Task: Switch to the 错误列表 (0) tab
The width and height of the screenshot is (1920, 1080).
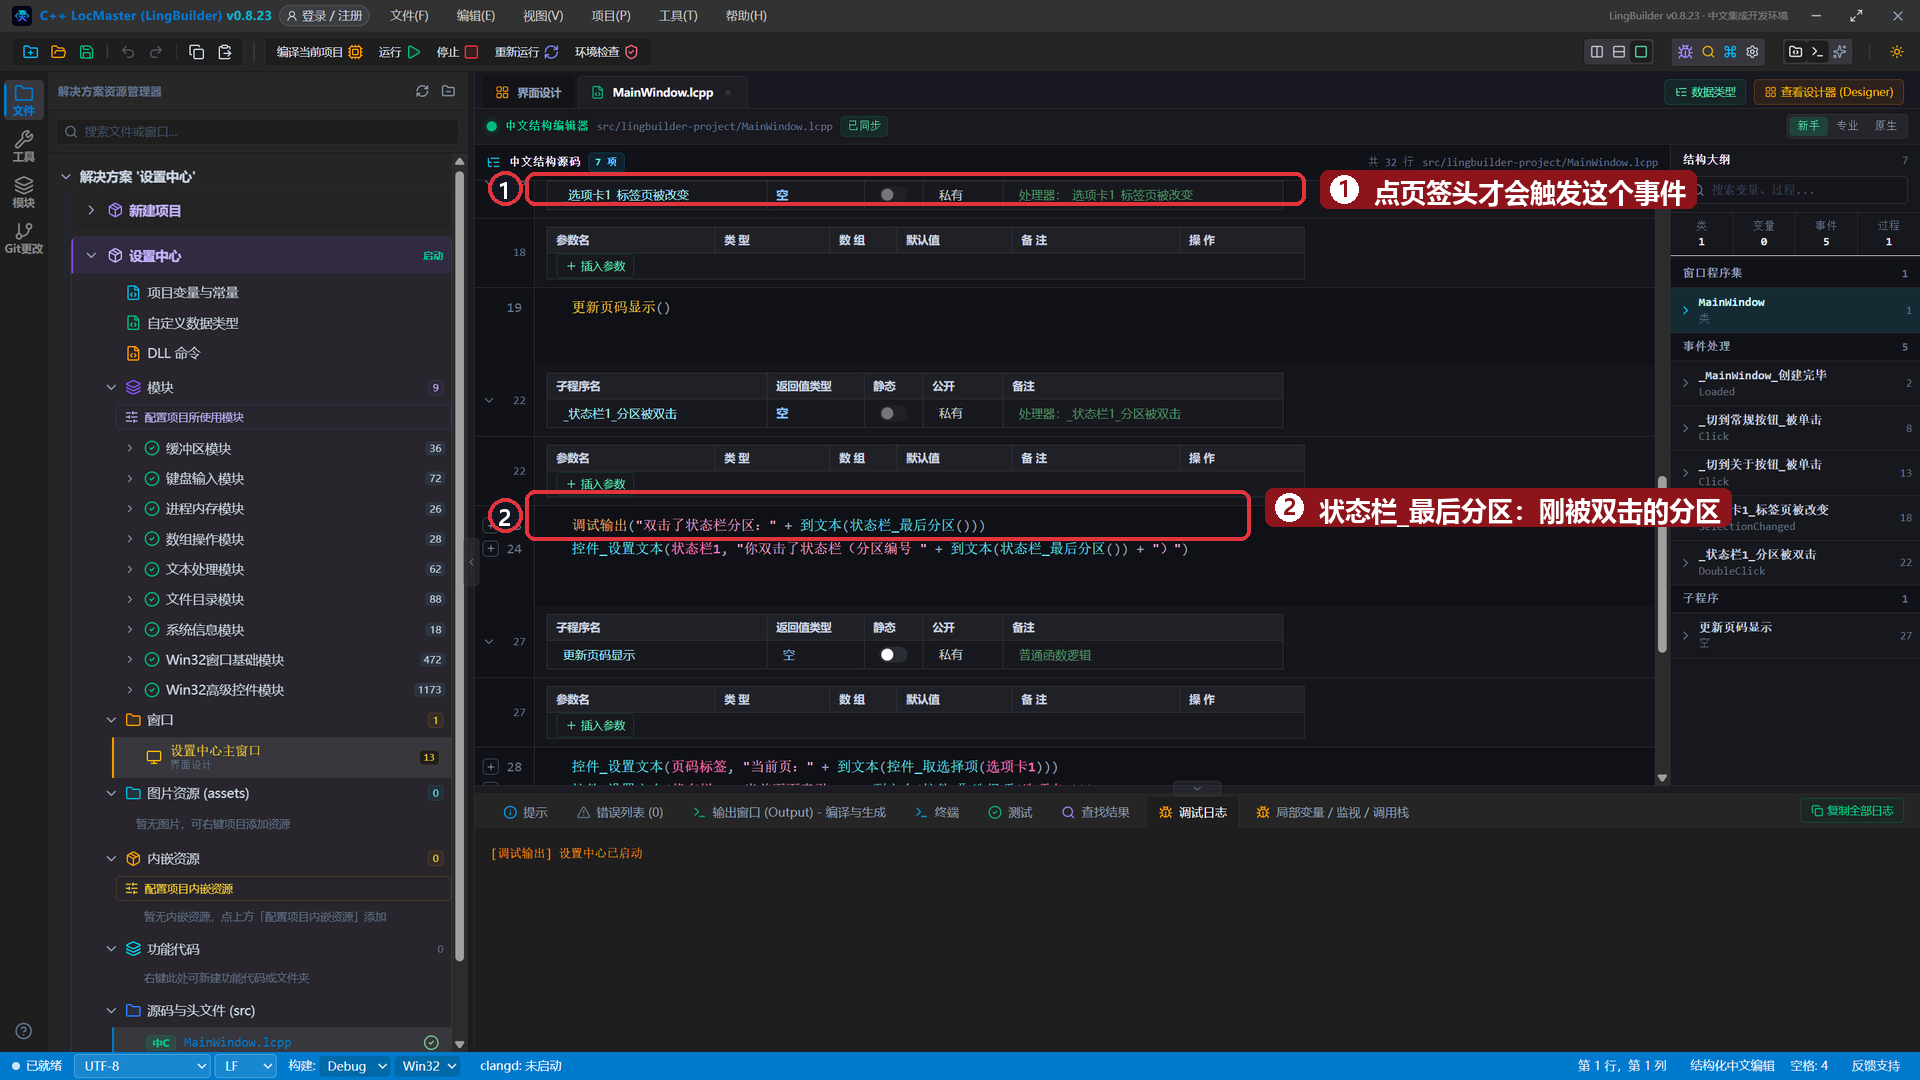Action: tap(620, 812)
